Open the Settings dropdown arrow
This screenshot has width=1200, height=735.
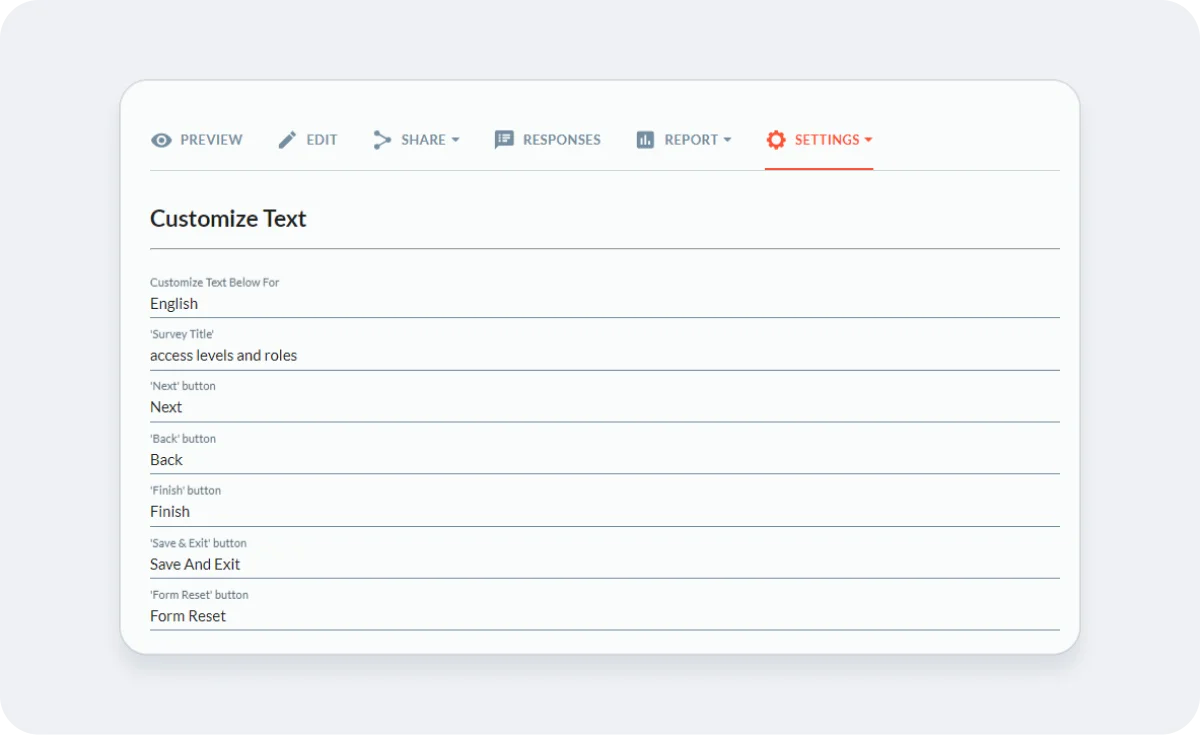tap(868, 140)
